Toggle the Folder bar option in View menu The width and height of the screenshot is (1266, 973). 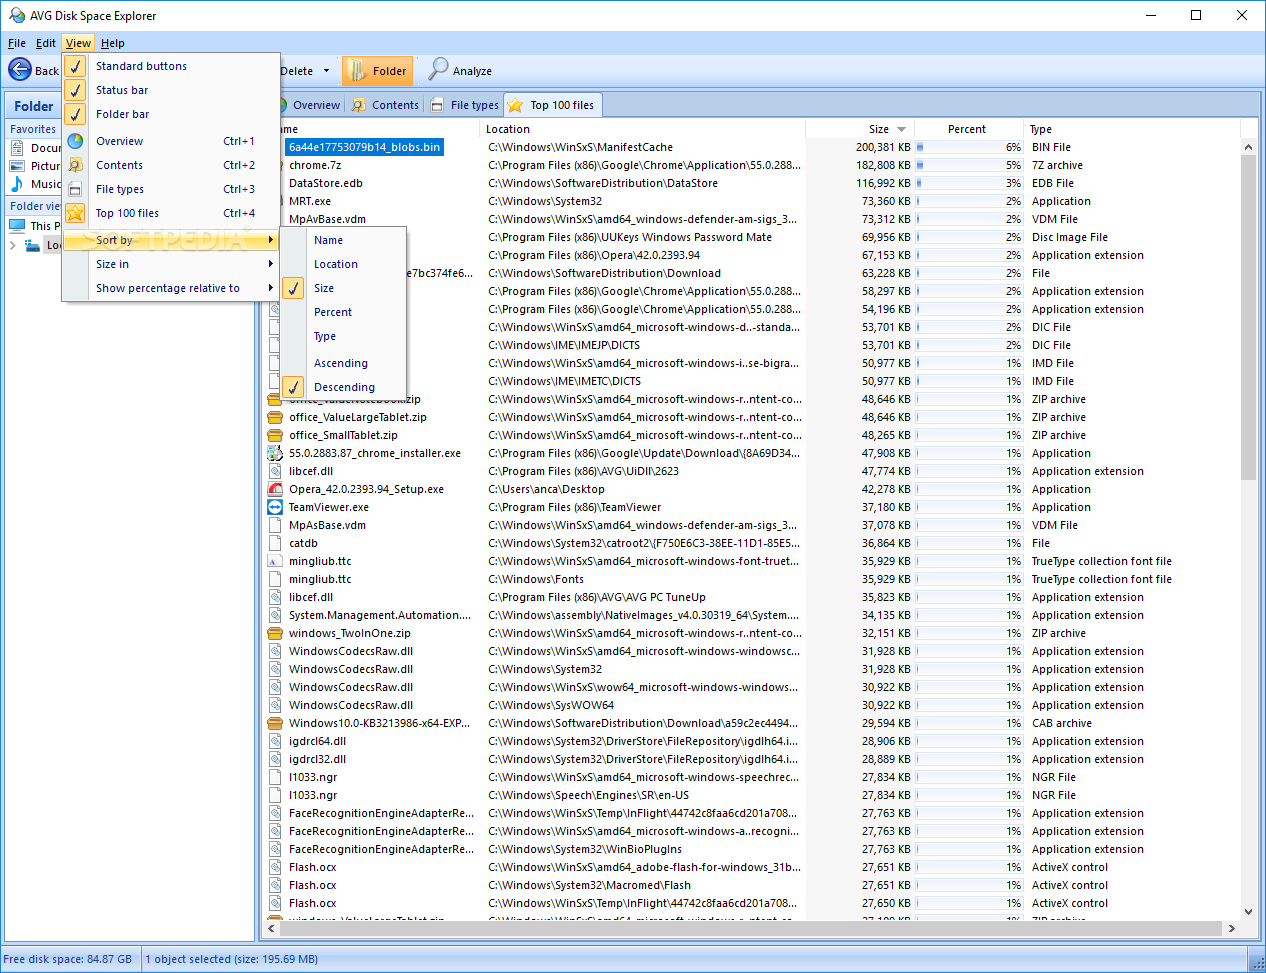(x=170, y=114)
